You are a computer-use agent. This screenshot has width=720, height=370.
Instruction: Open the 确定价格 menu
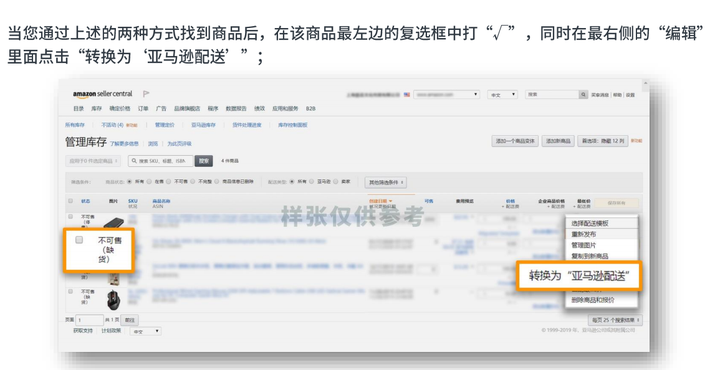119,109
